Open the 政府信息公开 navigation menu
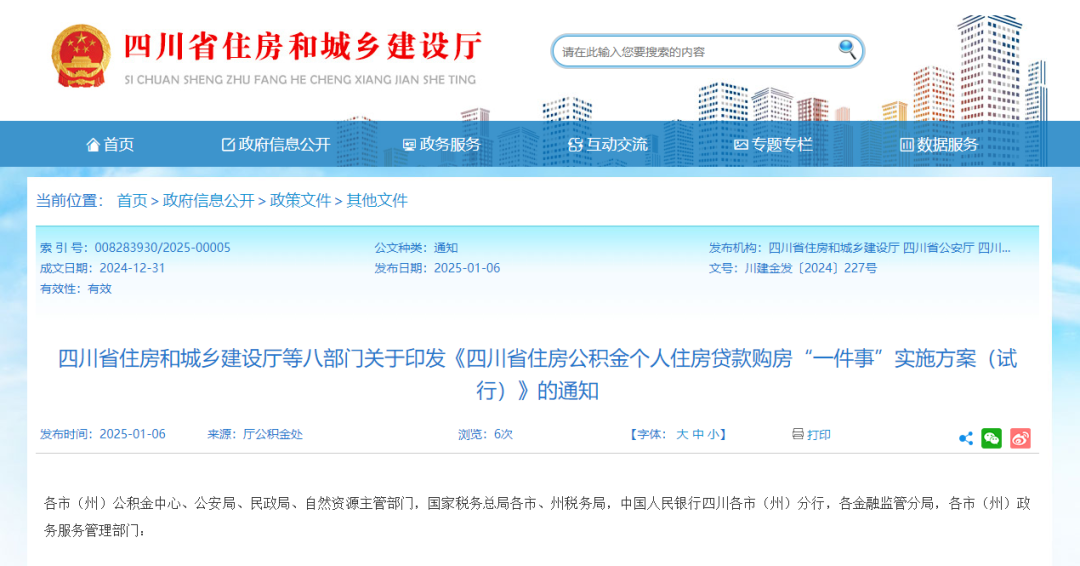Image resolution: width=1080 pixels, height=566 pixels. 275,145
